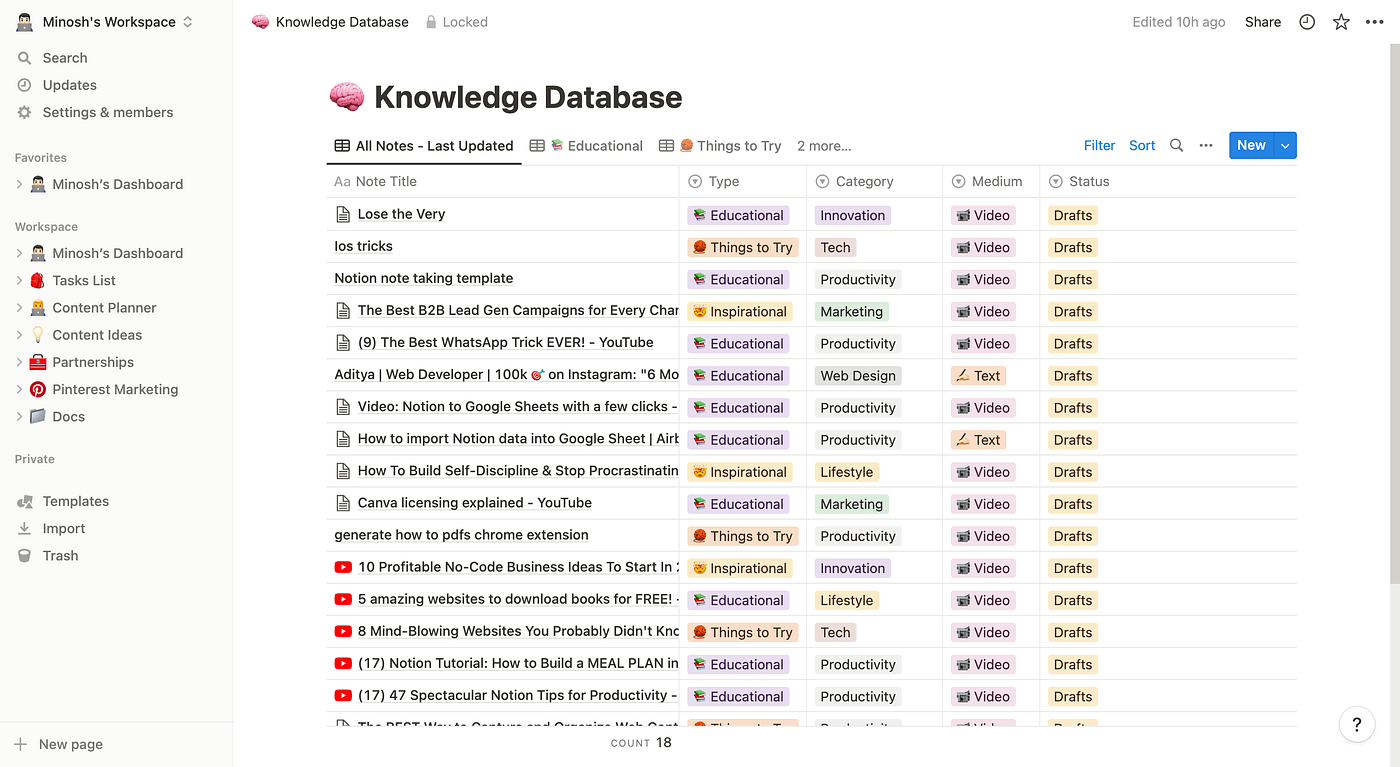Expand Minosh's Dashboard under Favorites
1400x767 pixels.
pos(19,184)
